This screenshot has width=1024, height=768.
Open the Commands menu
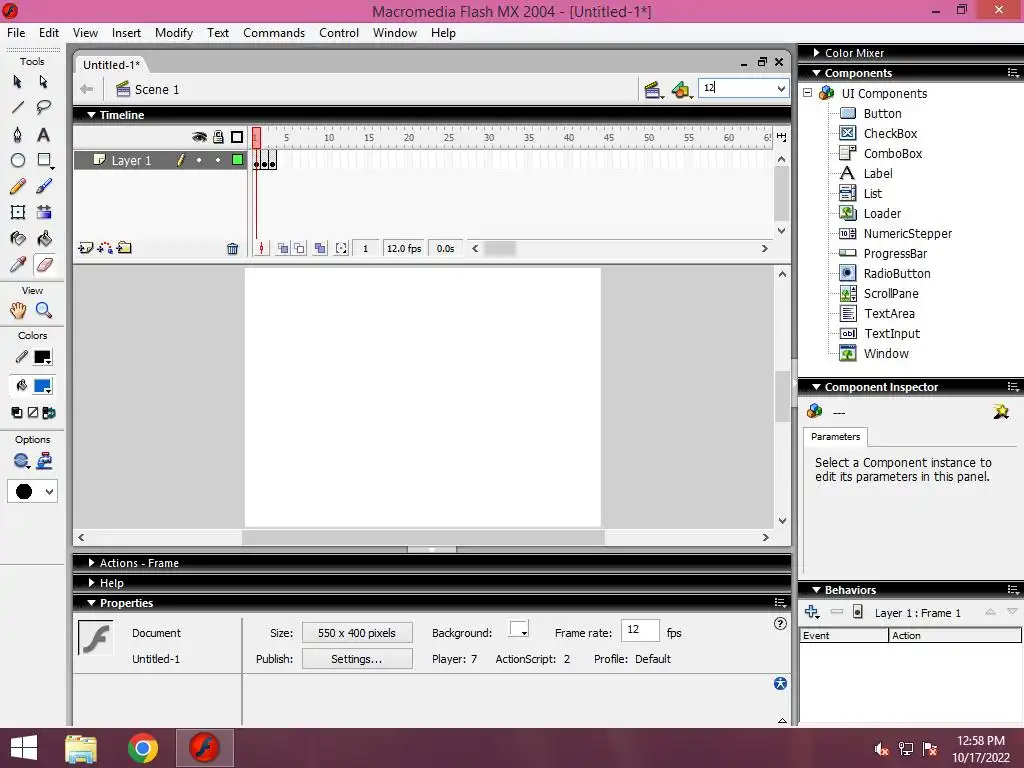click(274, 33)
